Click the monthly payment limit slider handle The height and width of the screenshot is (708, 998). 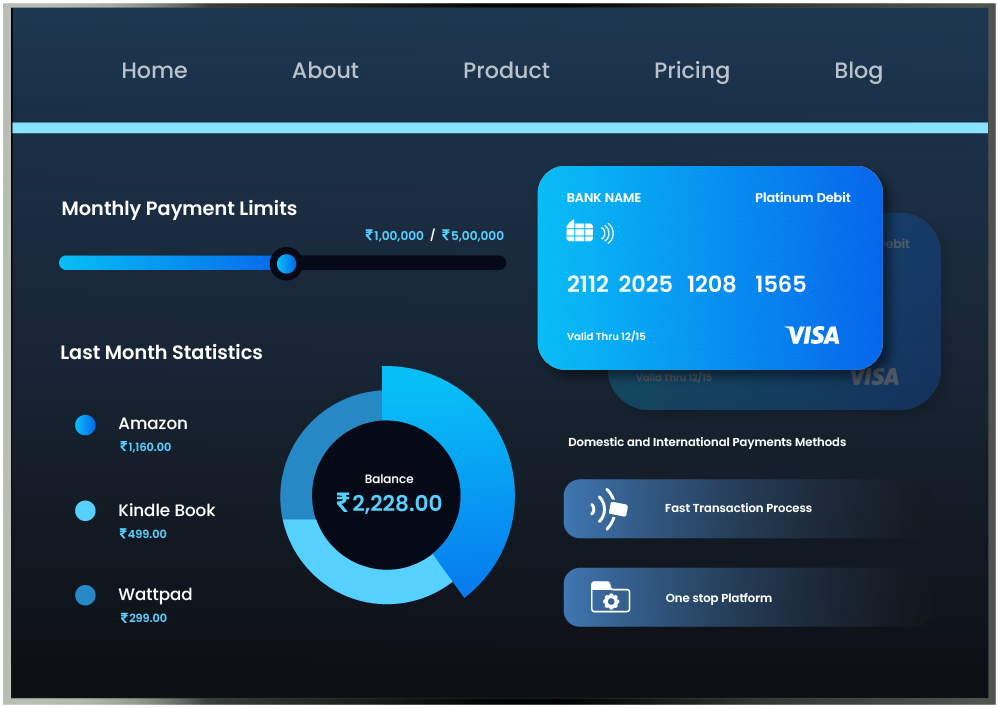(286, 264)
